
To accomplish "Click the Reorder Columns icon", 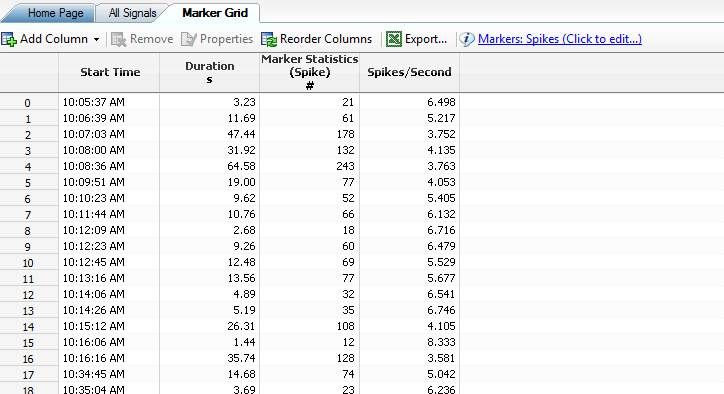I will [269, 39].
